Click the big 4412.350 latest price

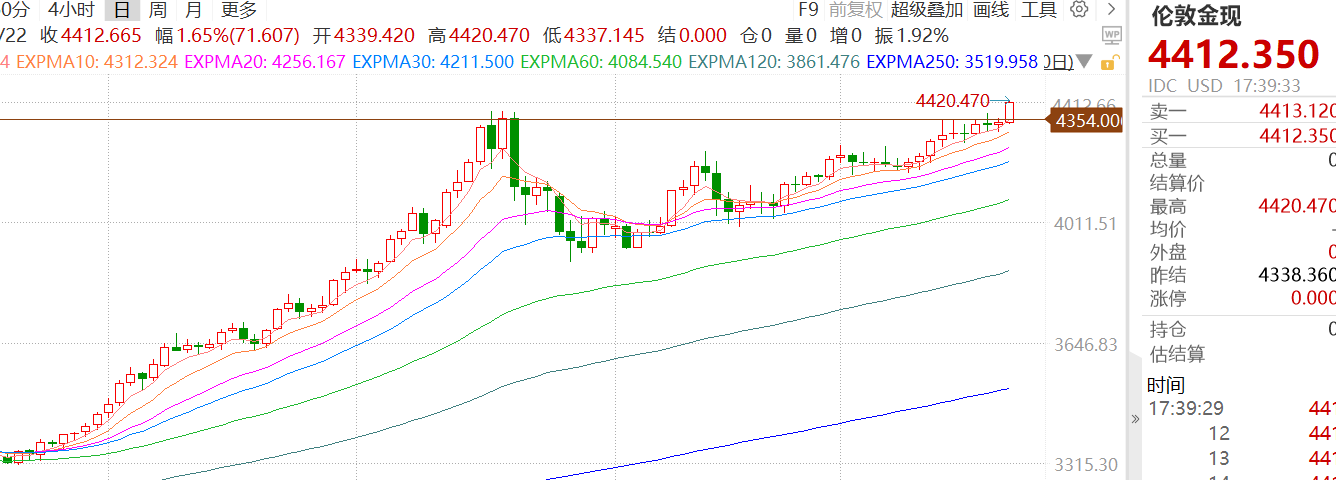pyautogui.click(x=1234, y=55)
